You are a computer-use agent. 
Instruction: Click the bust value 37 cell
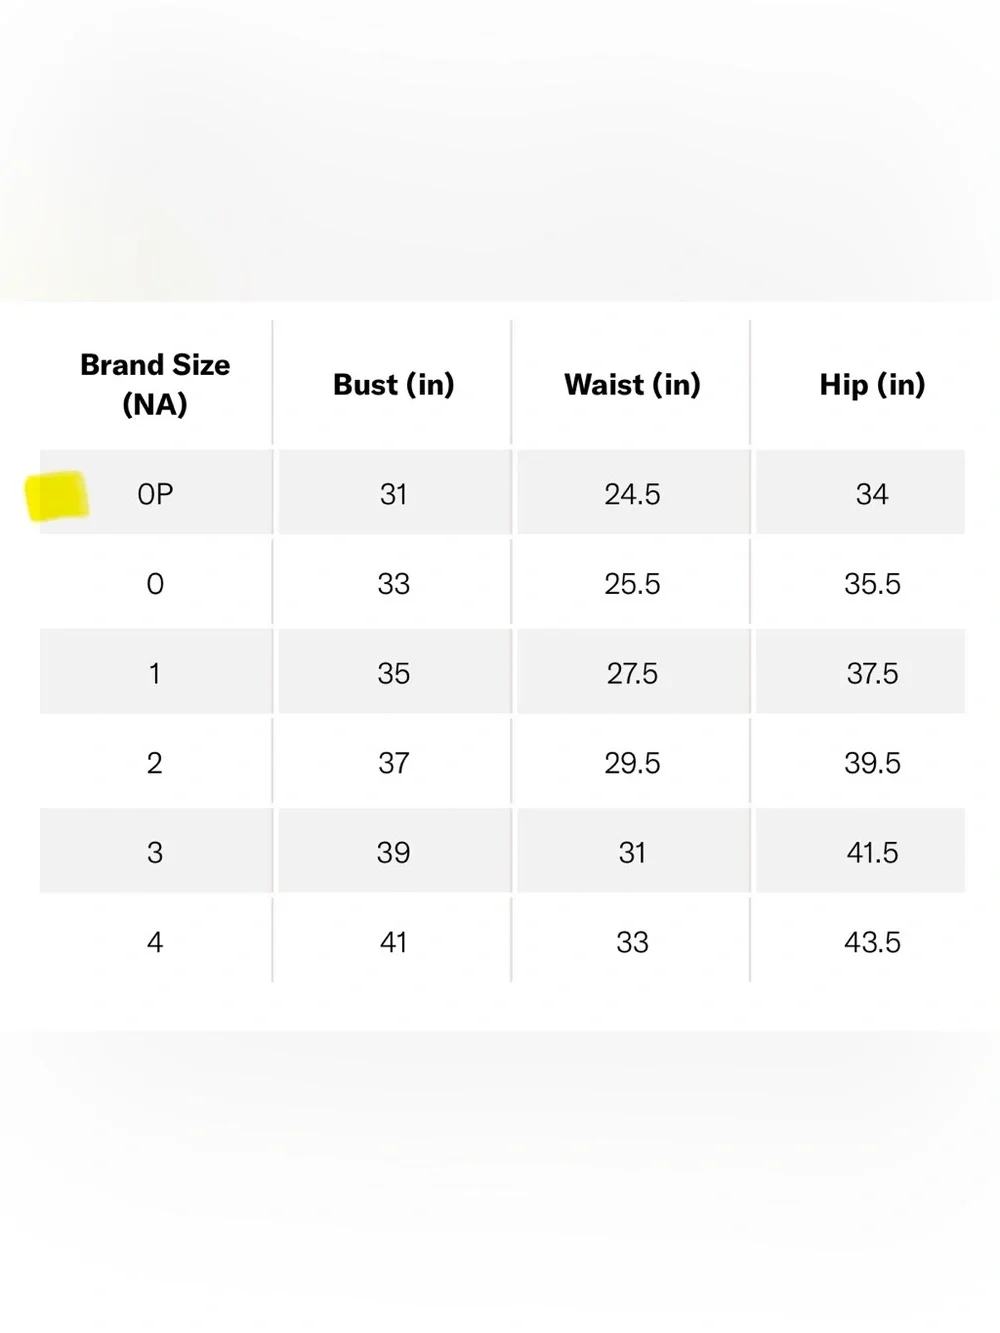tap(393, 763)
